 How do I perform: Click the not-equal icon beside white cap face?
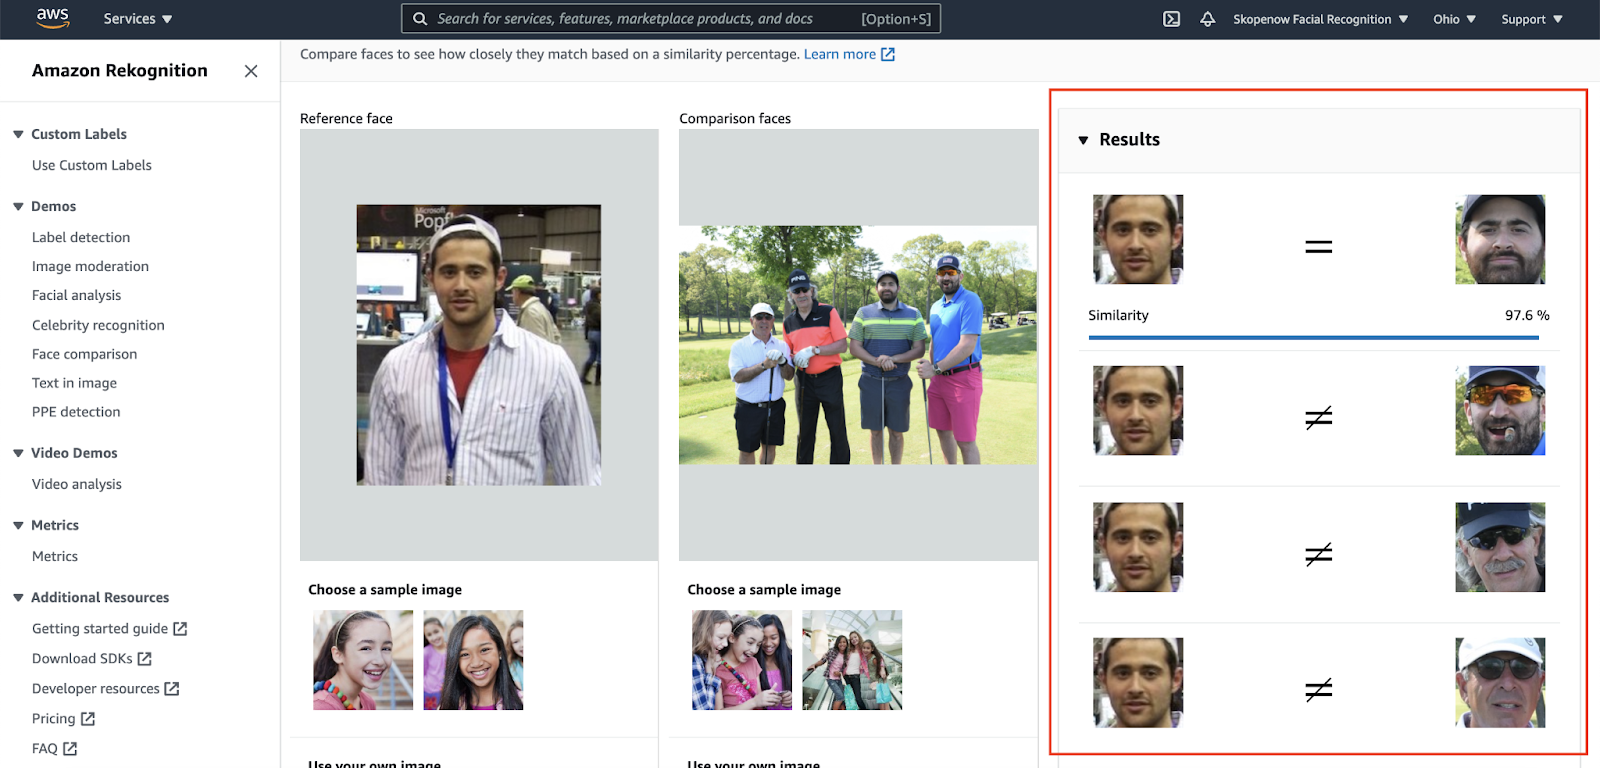pos(1319,690)
